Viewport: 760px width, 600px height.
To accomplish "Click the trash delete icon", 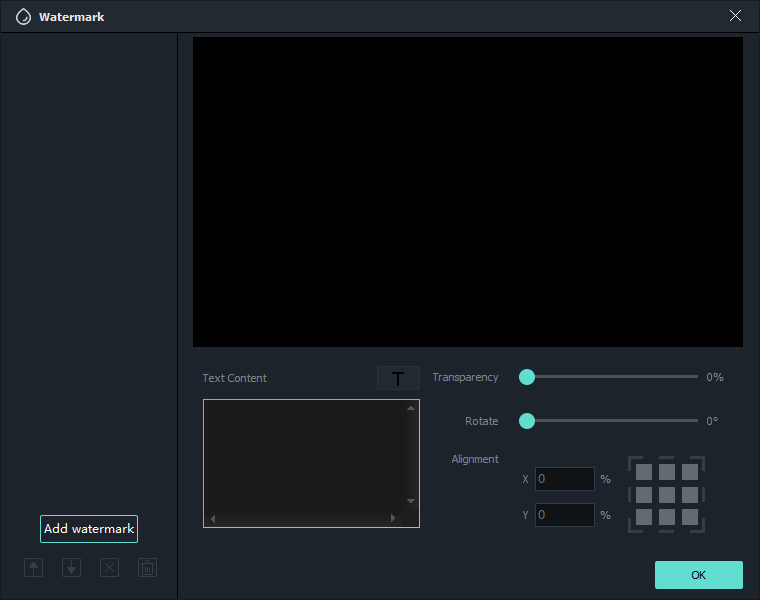I will [x=147, y=568].
